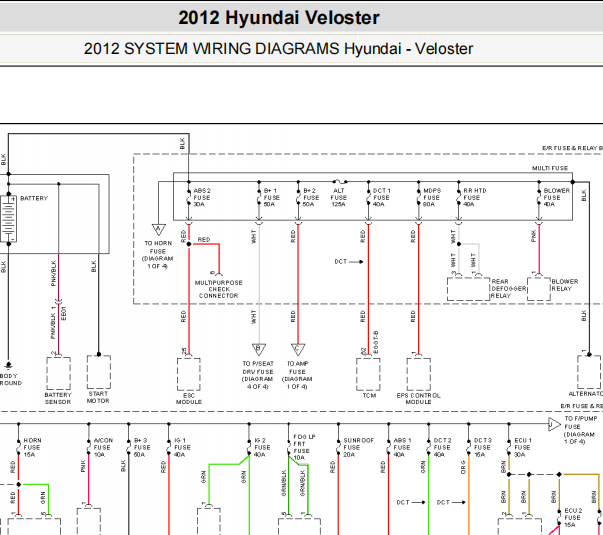Click the TCM dashed component box
This screenshot has width=603, height=535.
click(x=368, y=374)
